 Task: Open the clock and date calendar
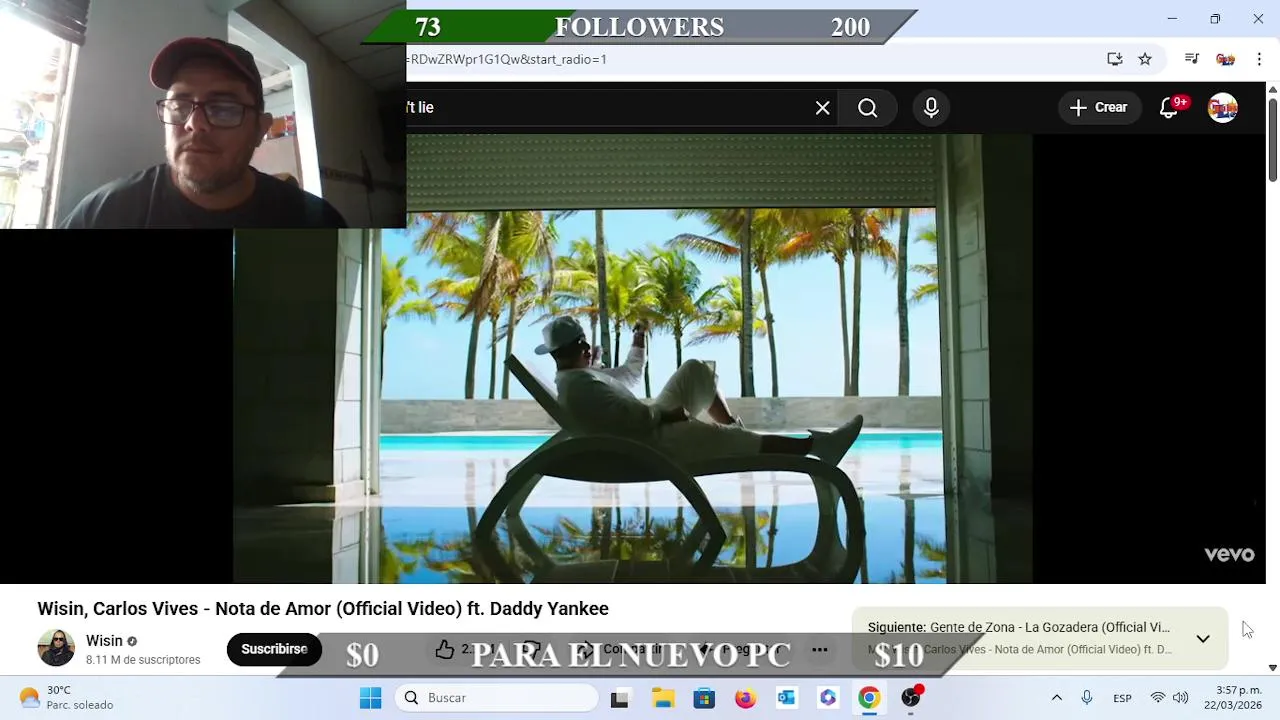coord(1235,698)
